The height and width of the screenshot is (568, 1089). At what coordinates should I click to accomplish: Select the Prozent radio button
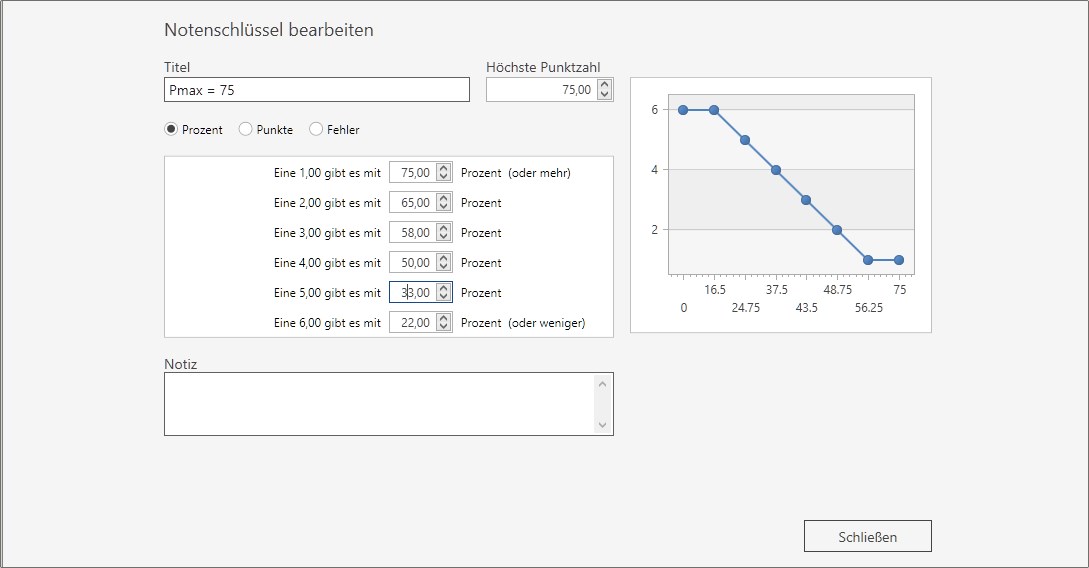(x=171, y=129)
